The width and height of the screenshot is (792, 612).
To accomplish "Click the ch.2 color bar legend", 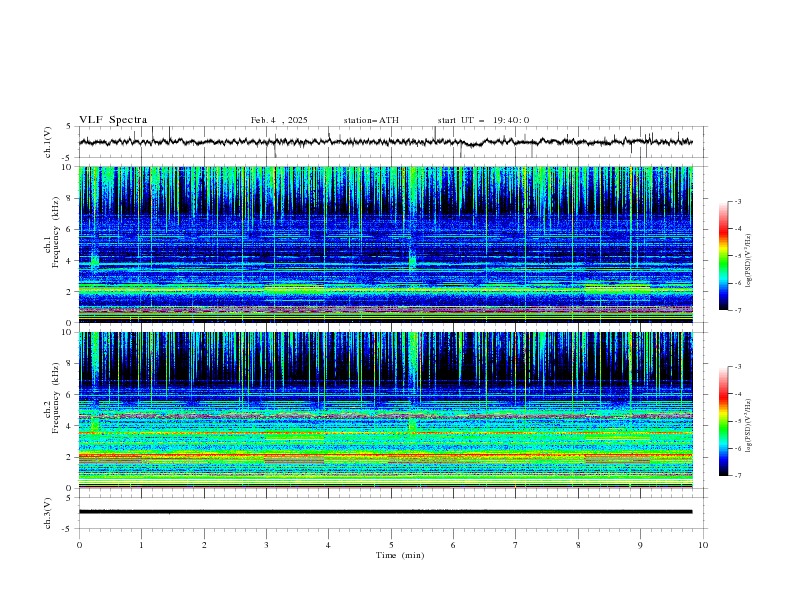I will pos(723,421).
